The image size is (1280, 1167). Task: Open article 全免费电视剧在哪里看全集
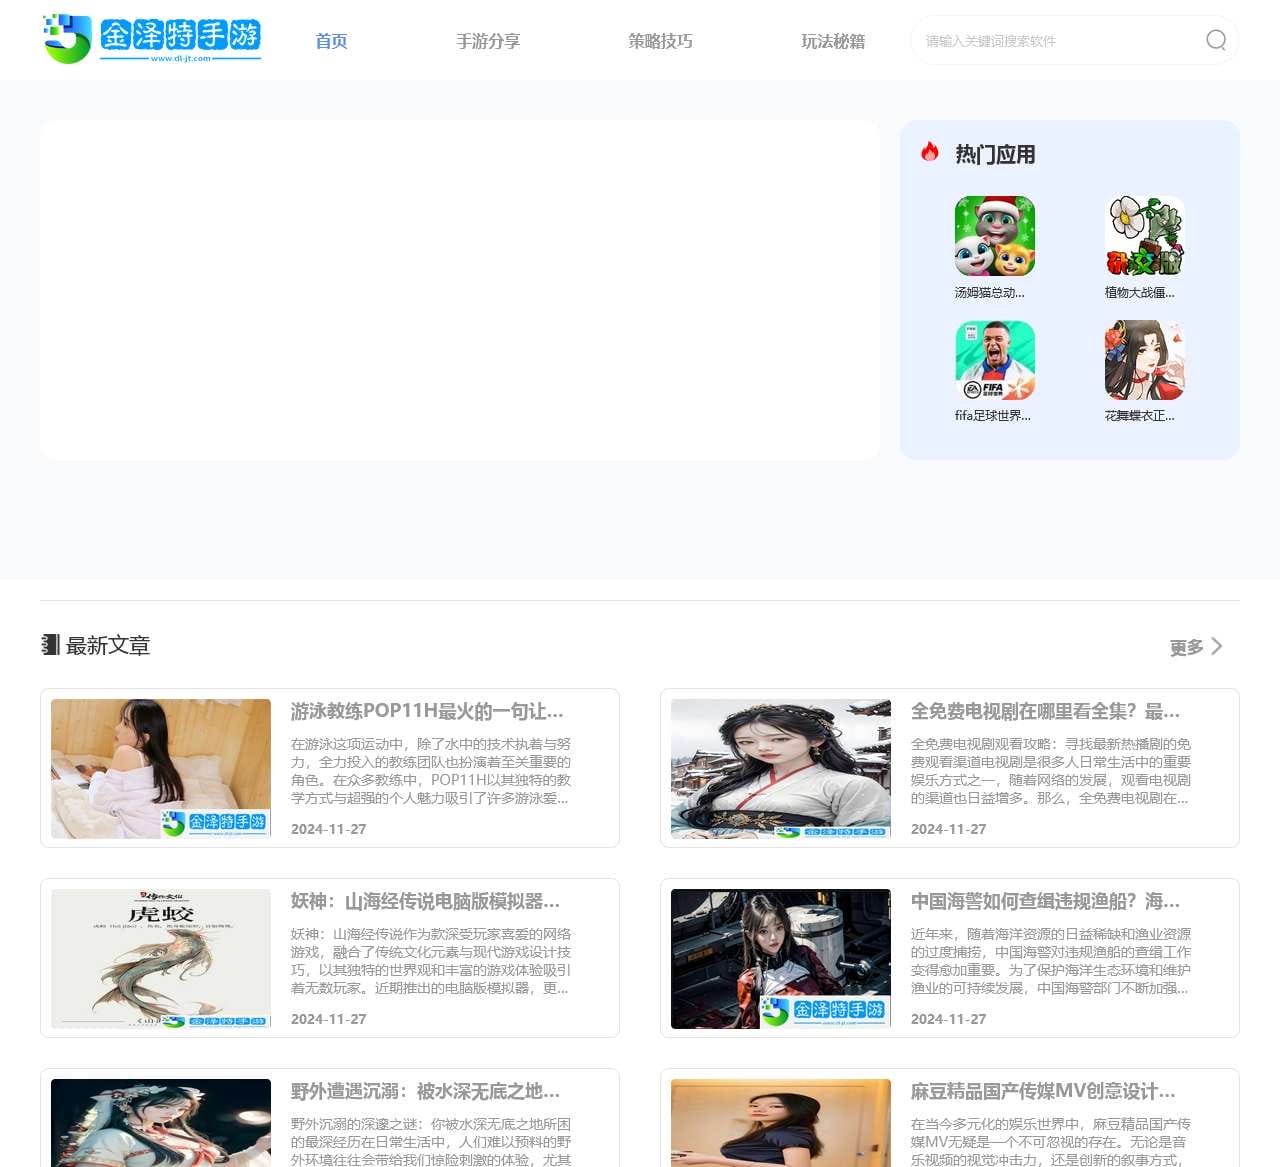1045,711
